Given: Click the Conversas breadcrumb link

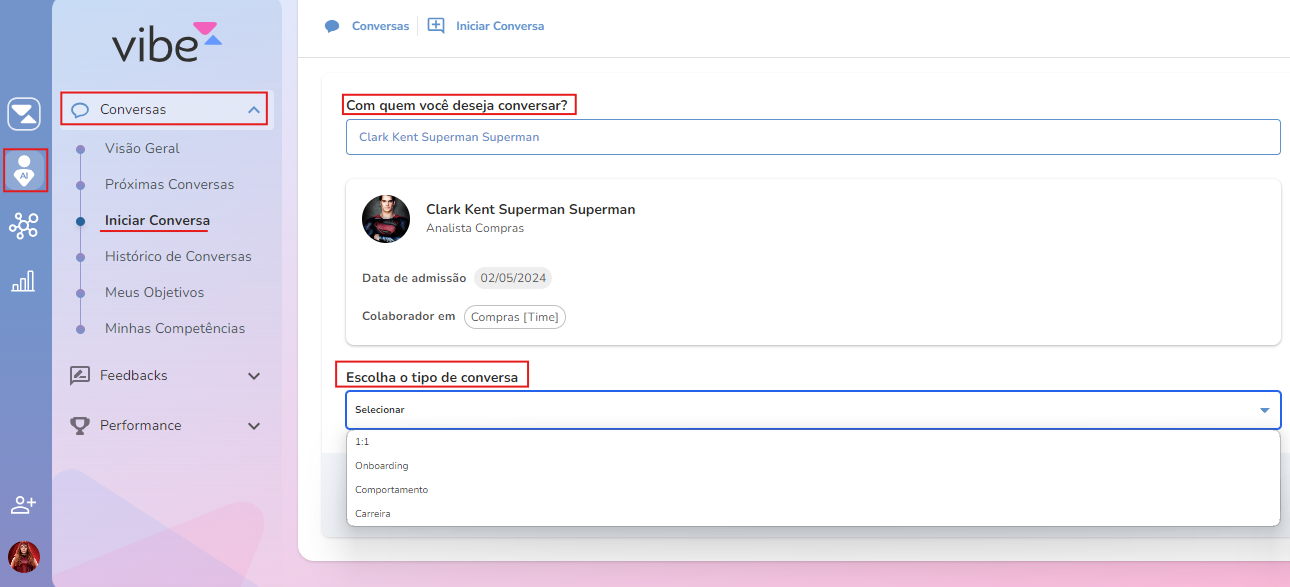Looking at the screenshot, I should 380,26.
